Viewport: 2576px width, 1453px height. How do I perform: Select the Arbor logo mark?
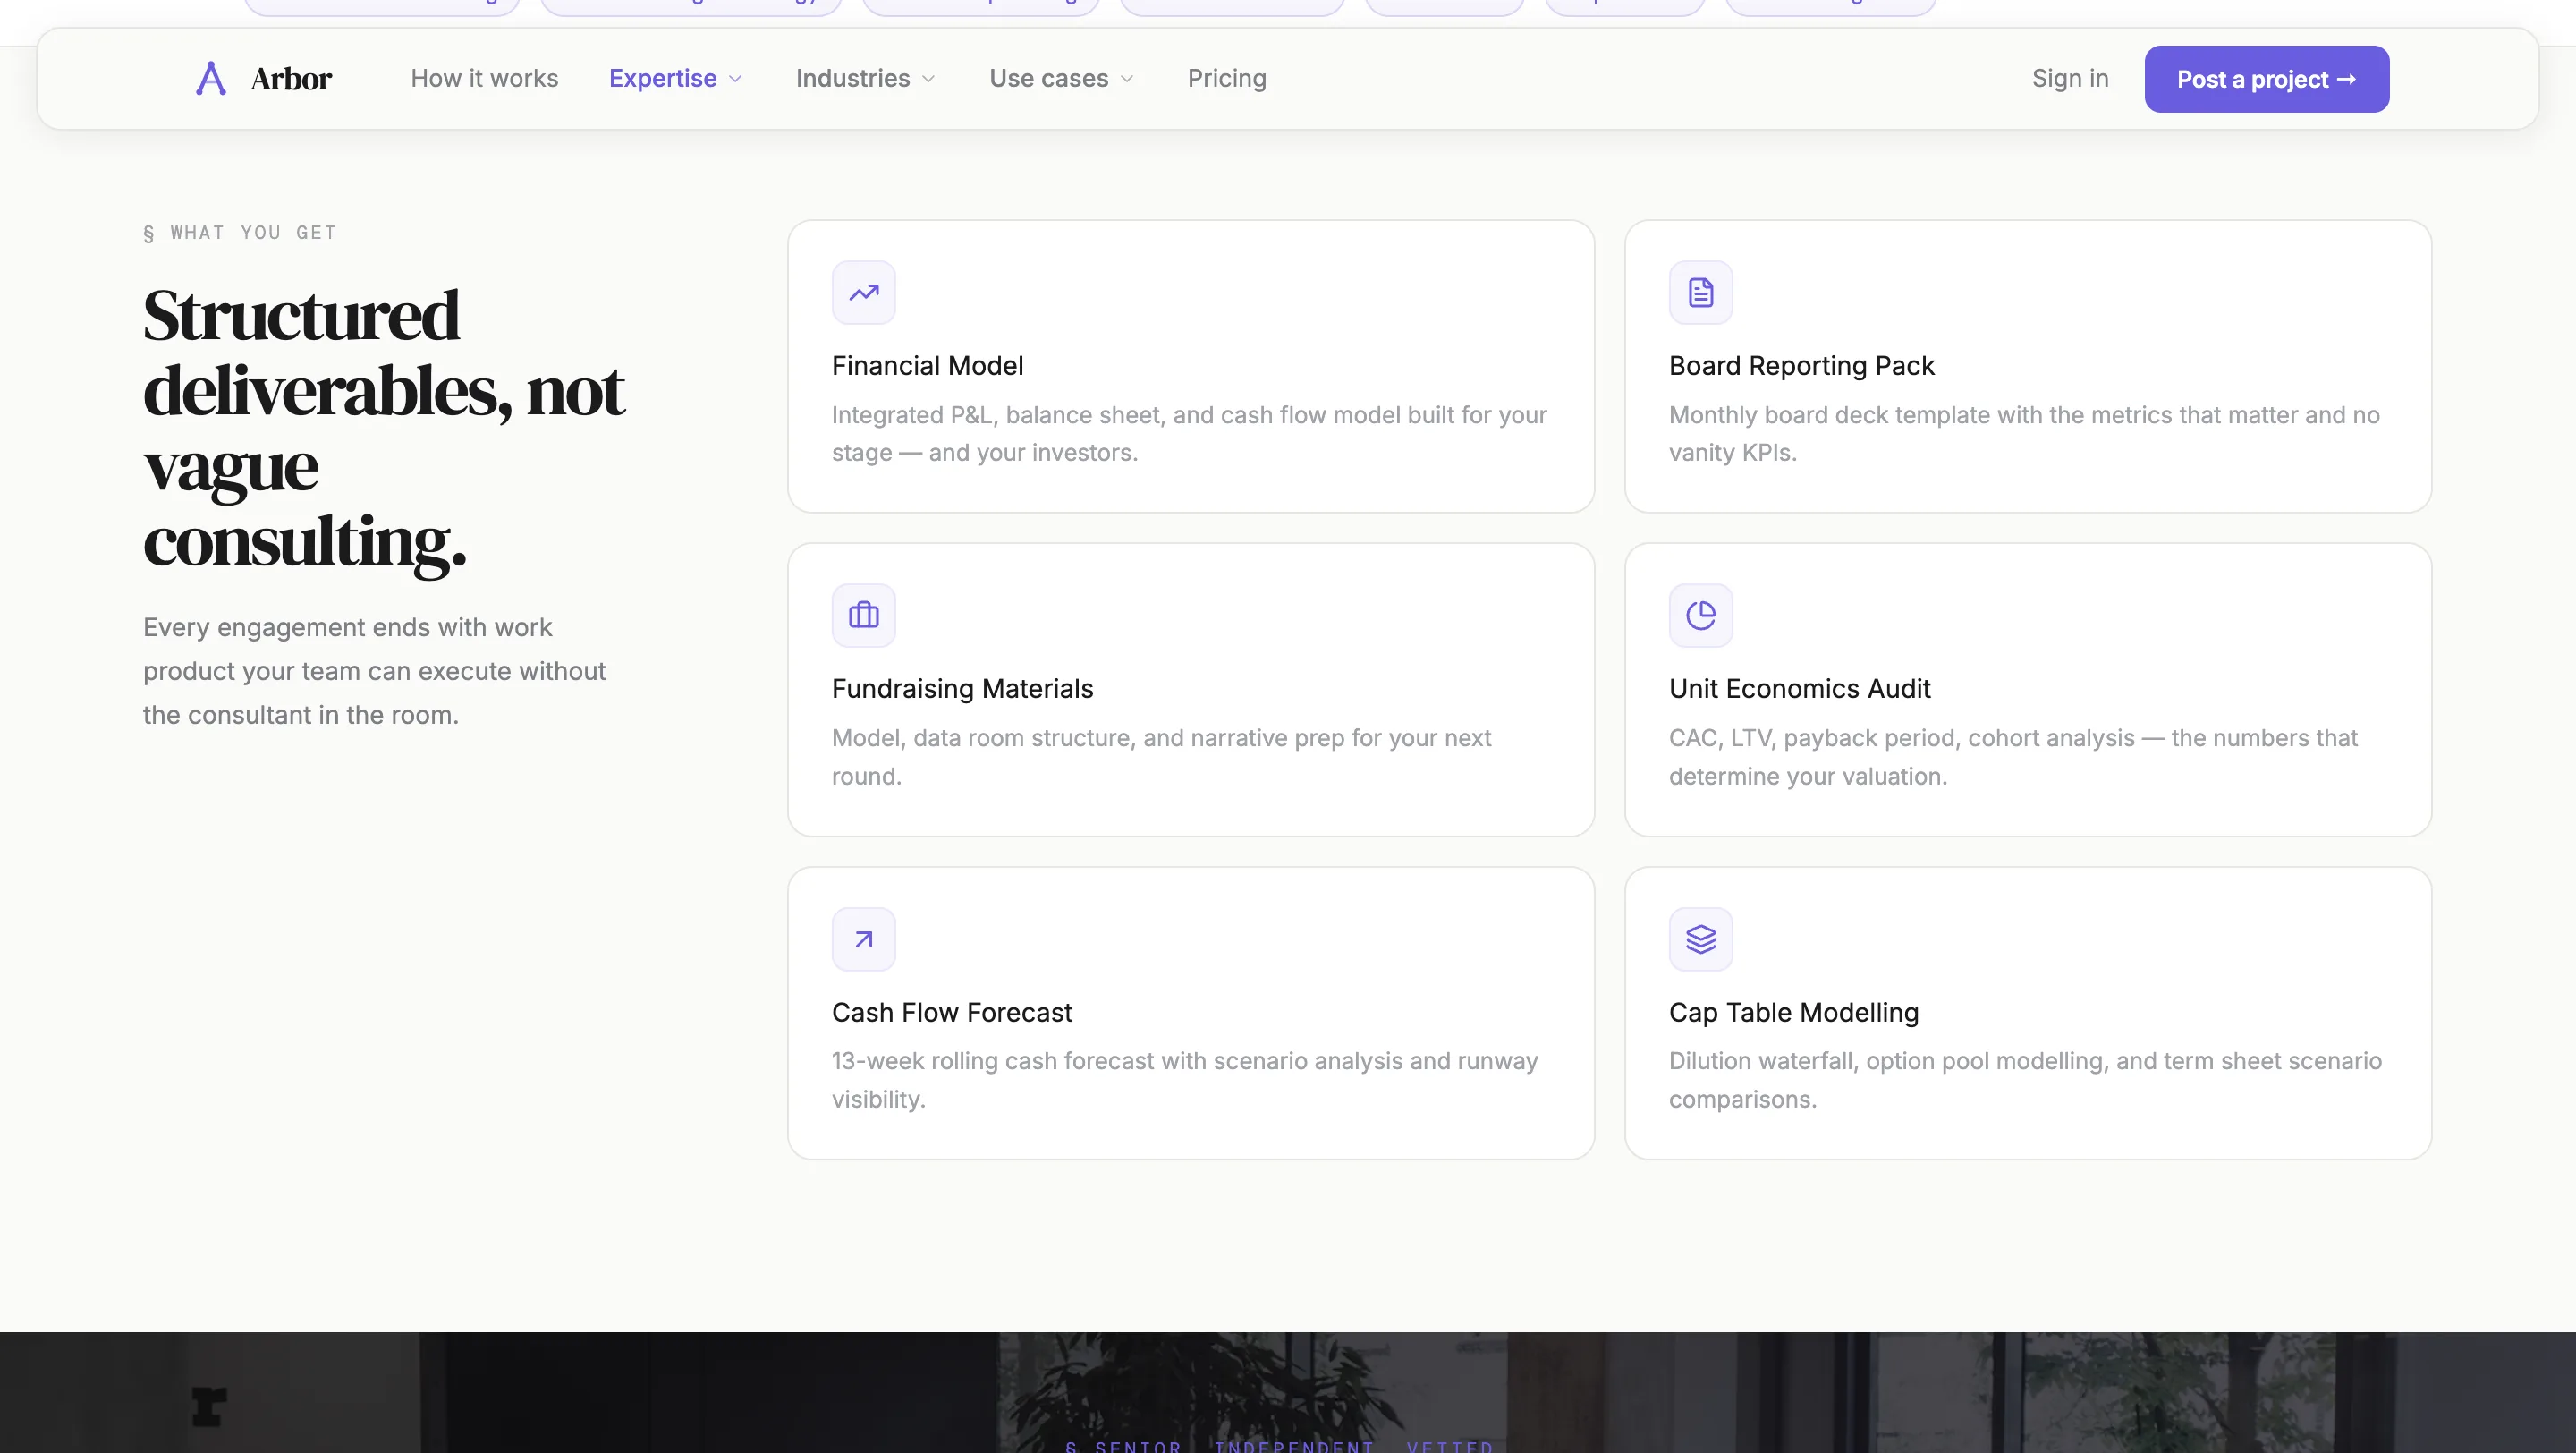click(210, 78)
